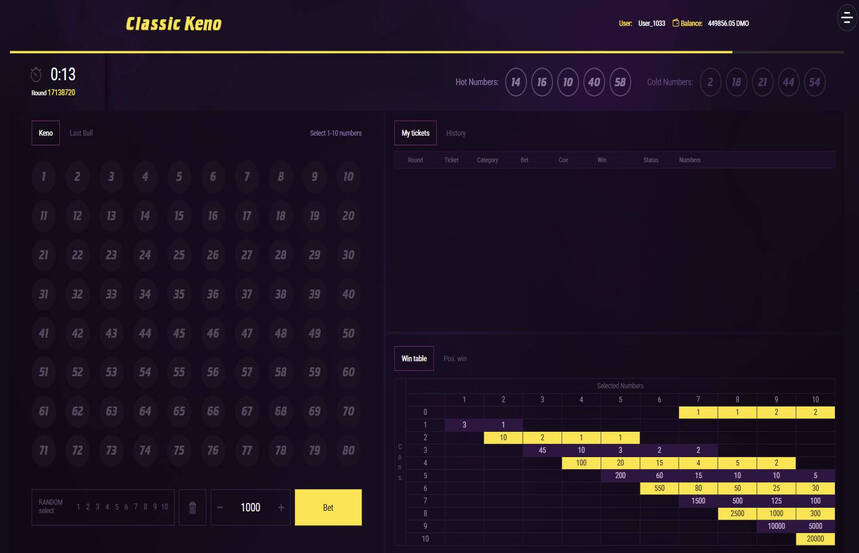This screenshot has height=553, width=859.
Task: Random select 1 number
Action: click(x=78, y=507)
